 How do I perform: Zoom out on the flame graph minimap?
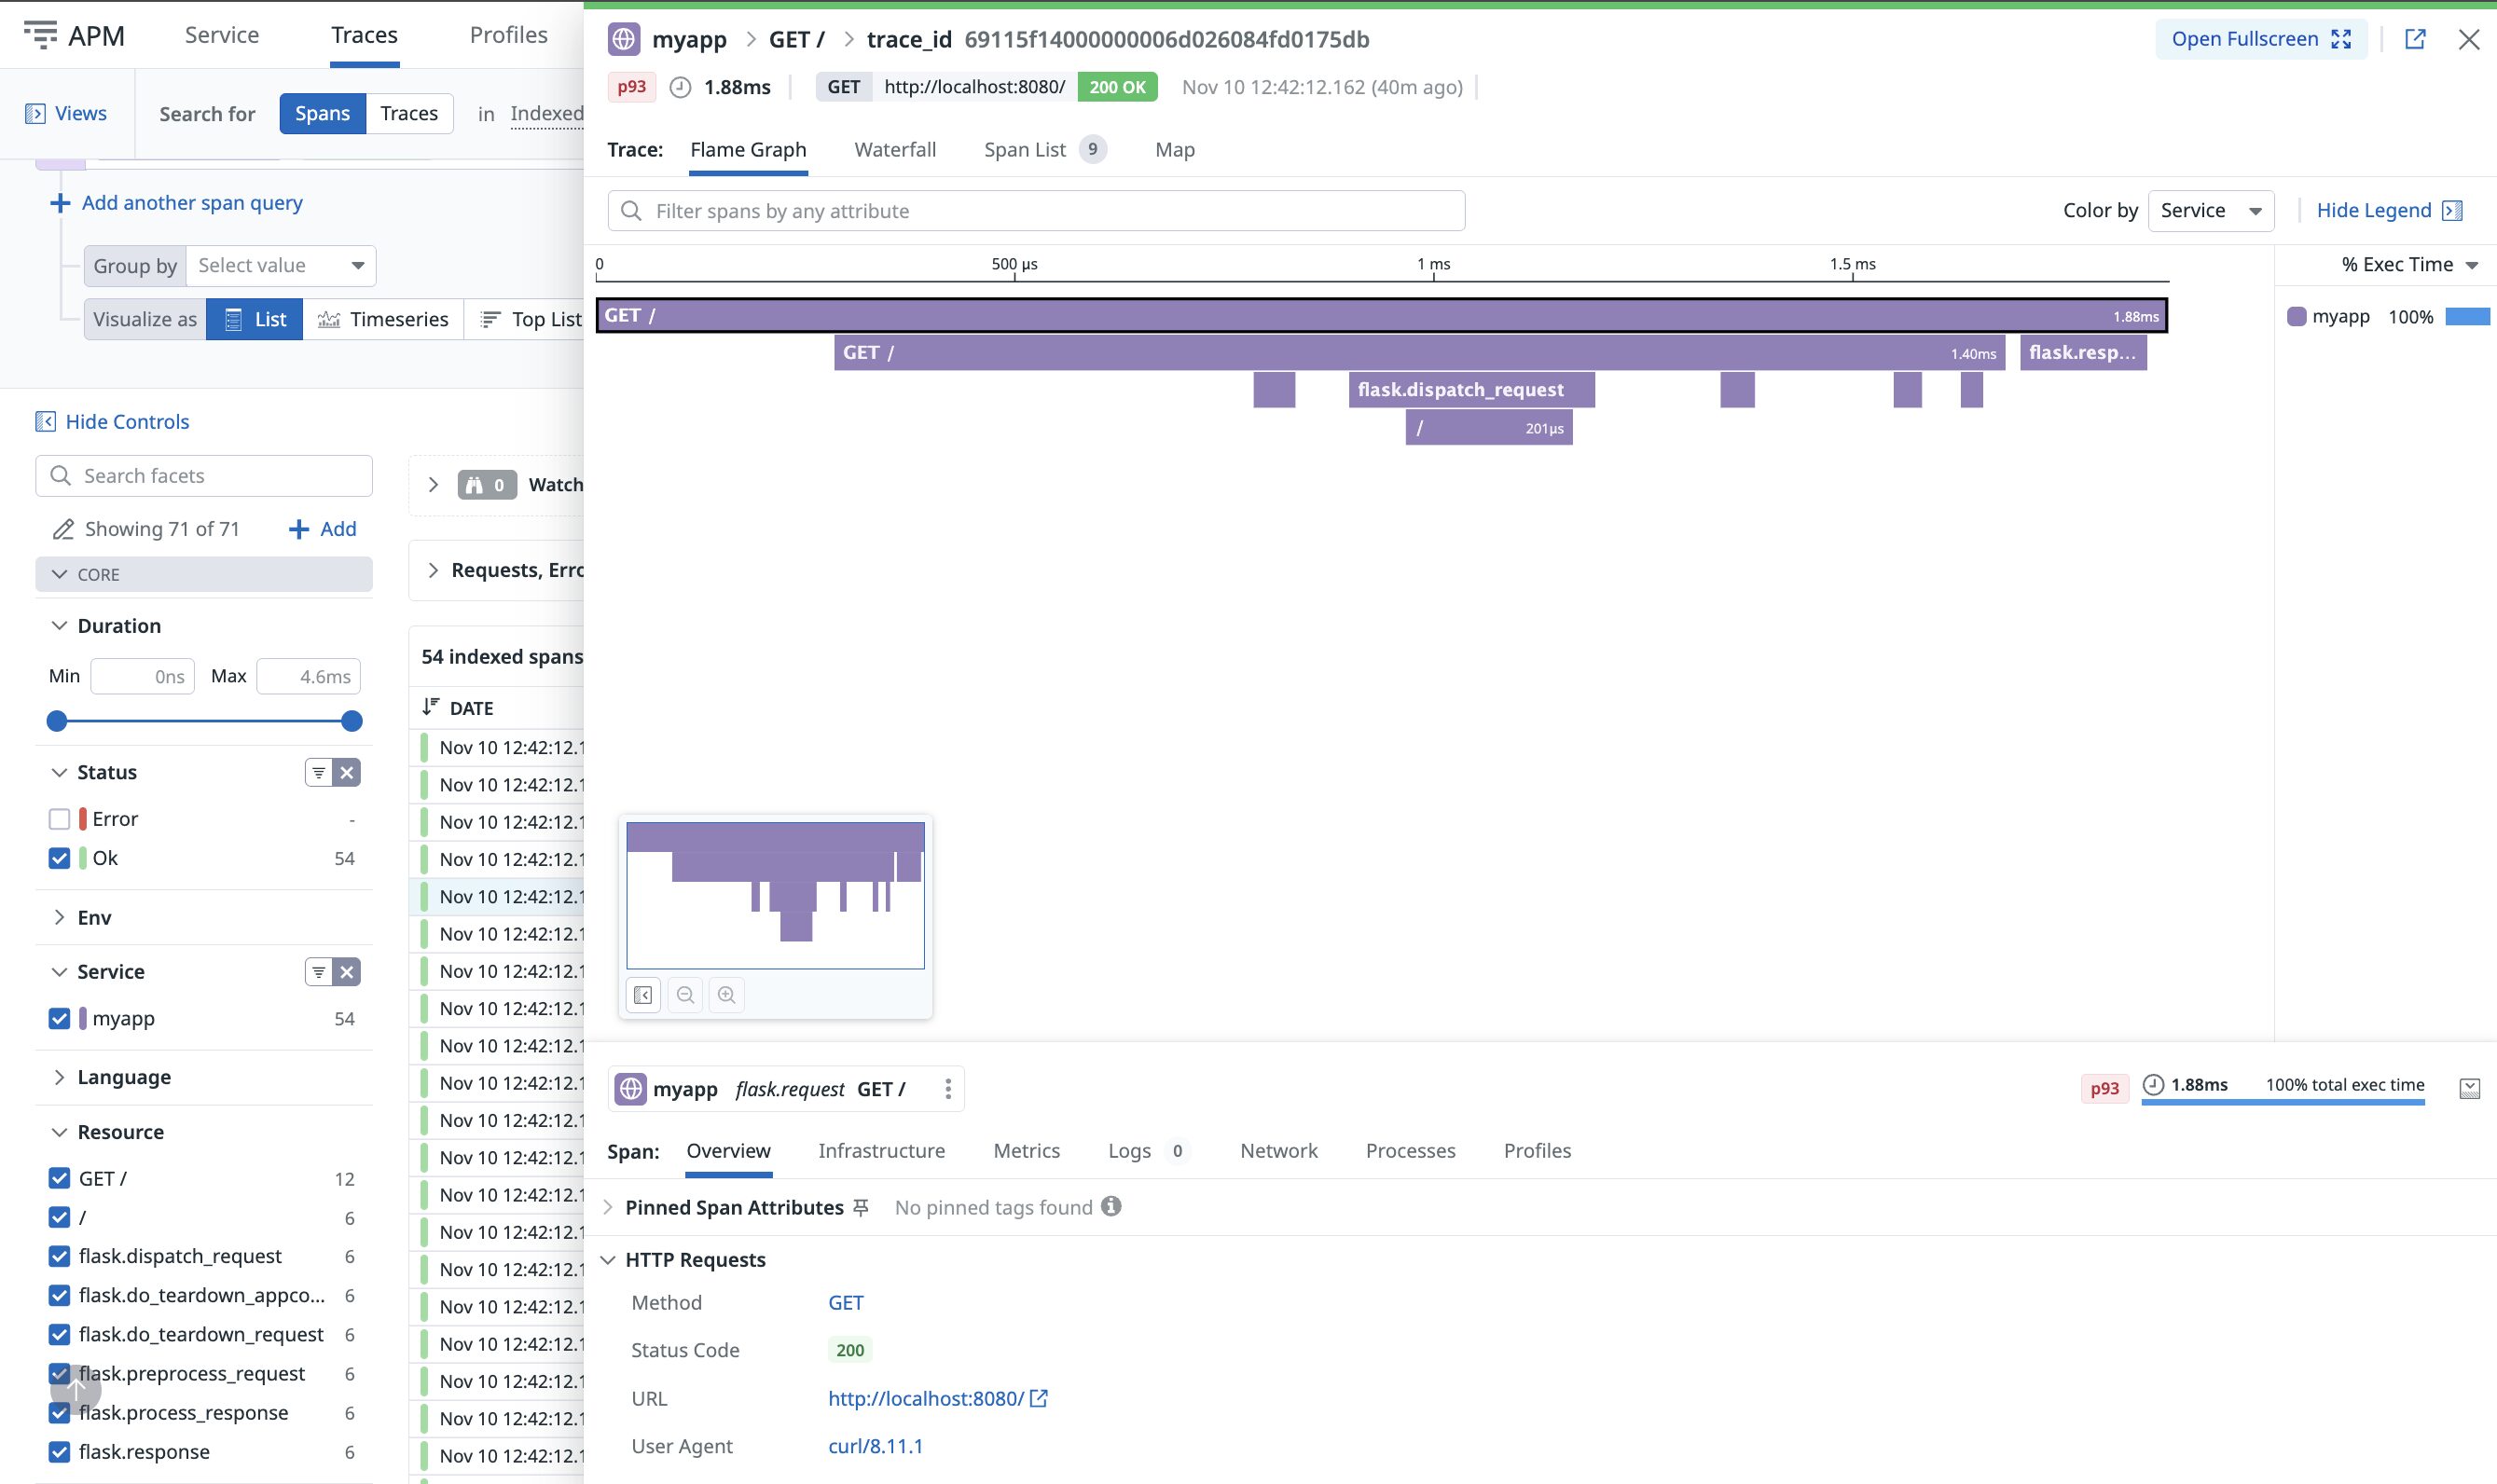pyautogui.click(x=685, y=994)
